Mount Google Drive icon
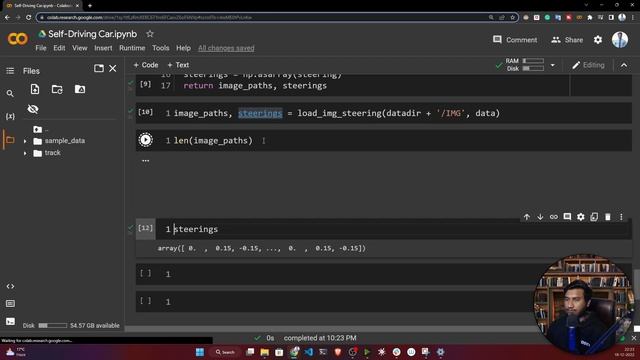The image size is (640, 360). (80, 89)
